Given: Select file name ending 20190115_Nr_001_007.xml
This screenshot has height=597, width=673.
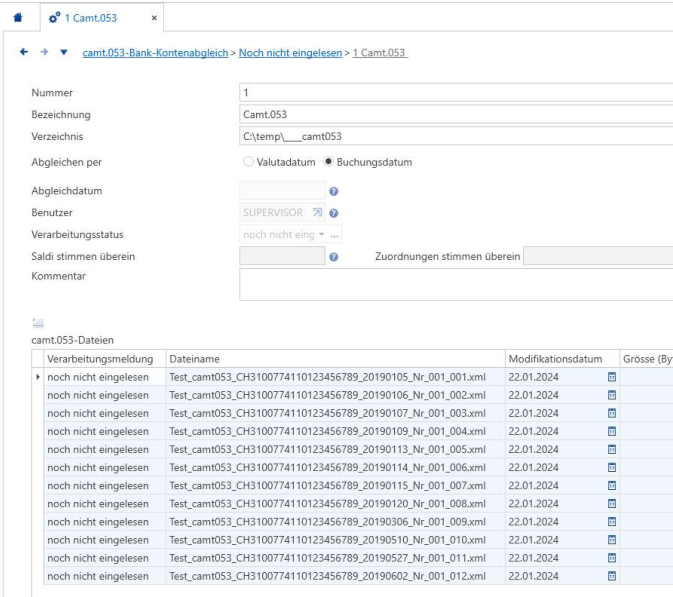Looking at the screenshot, I should point(327,485).
